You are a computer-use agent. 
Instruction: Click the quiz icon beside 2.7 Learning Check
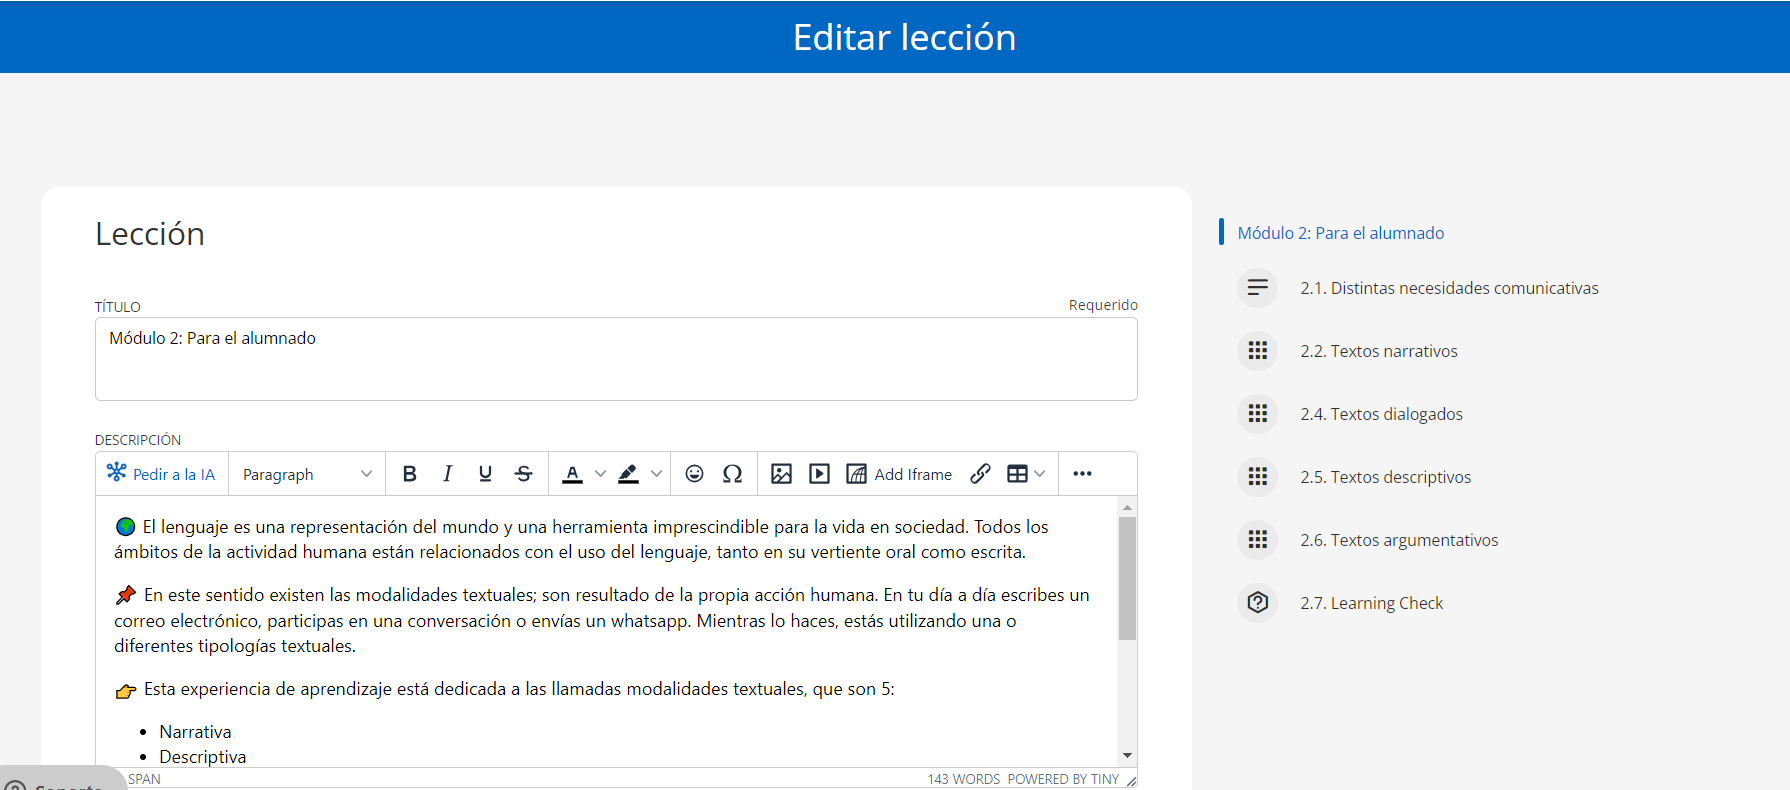click(x=1258, y=603)
